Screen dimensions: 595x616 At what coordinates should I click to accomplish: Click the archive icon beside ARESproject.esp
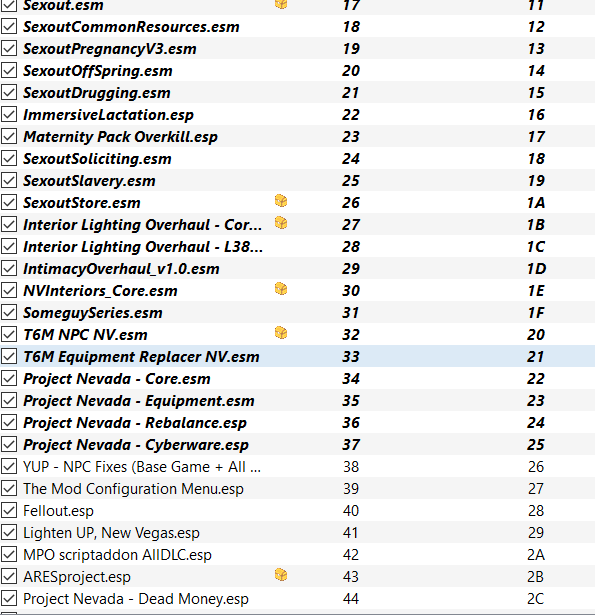point(281,575)
